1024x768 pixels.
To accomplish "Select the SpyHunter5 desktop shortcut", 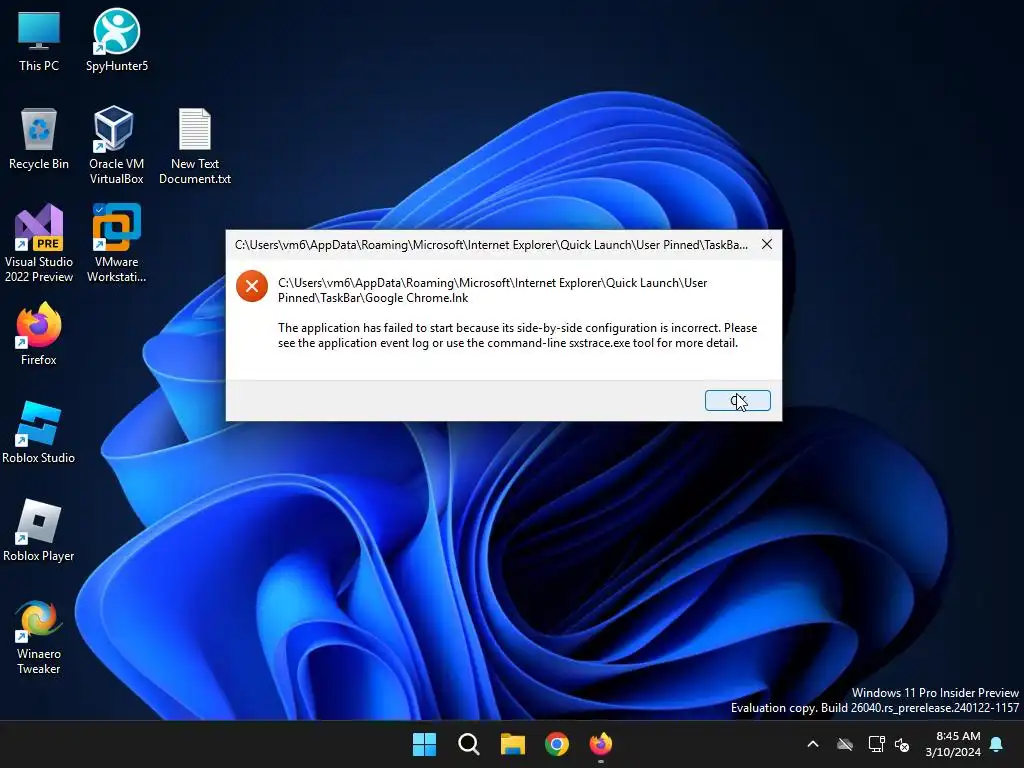I will pos(117,40).
